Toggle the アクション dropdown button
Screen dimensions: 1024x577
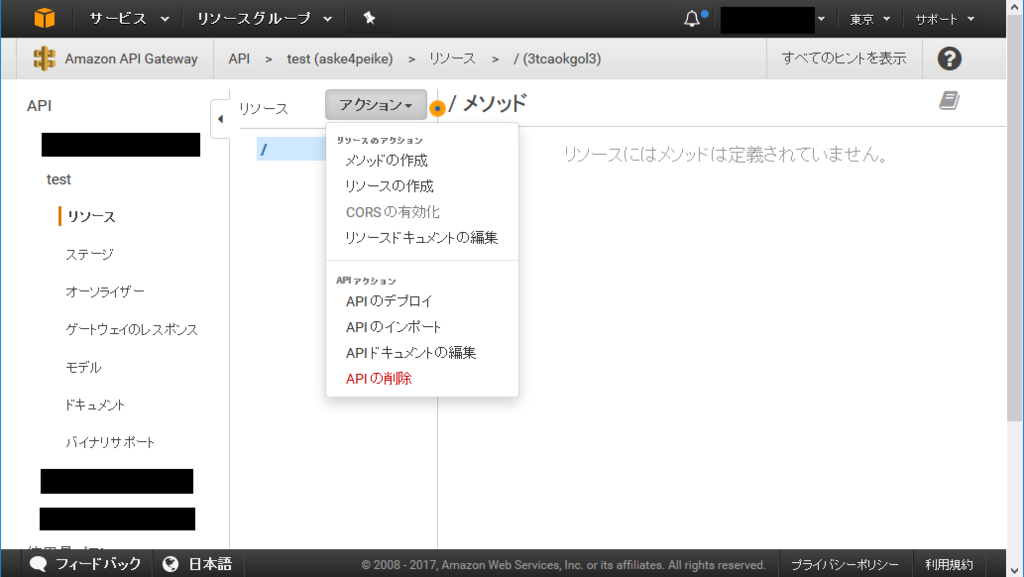[x=376, y=104]
